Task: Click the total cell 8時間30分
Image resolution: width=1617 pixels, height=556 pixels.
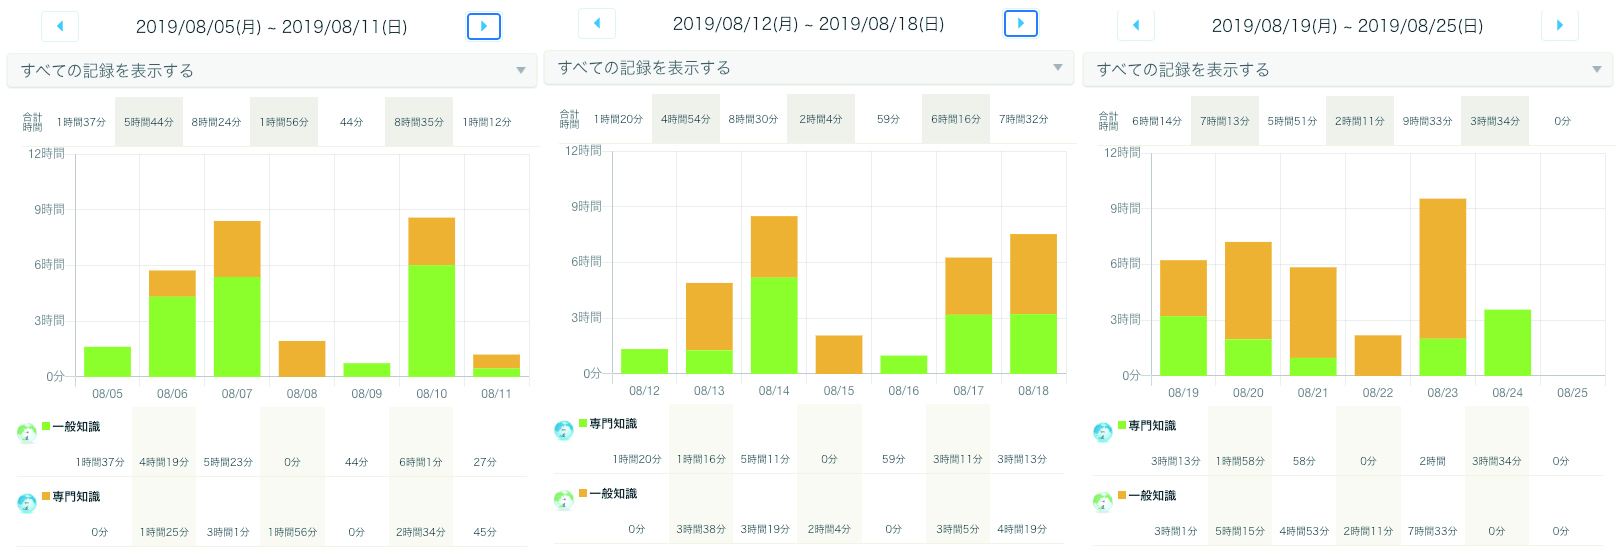Action: tap(753, 119)
